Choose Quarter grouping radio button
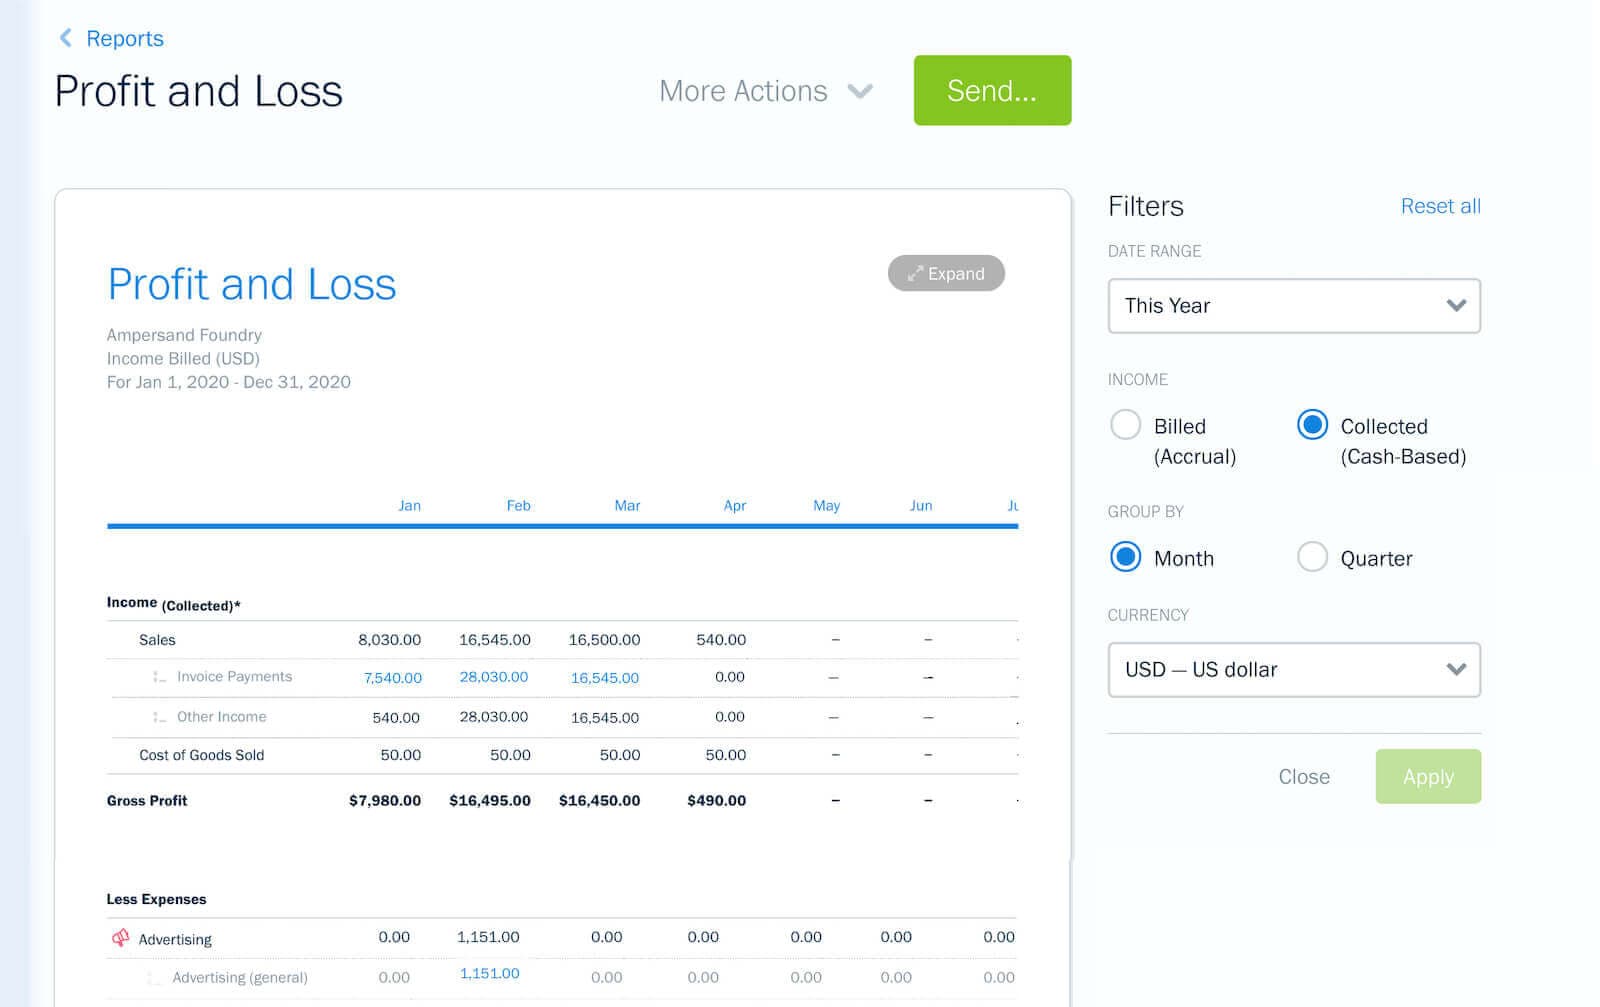Image resolution: width=1600 pixels, height=1007 pixels. coord(1312,557)
